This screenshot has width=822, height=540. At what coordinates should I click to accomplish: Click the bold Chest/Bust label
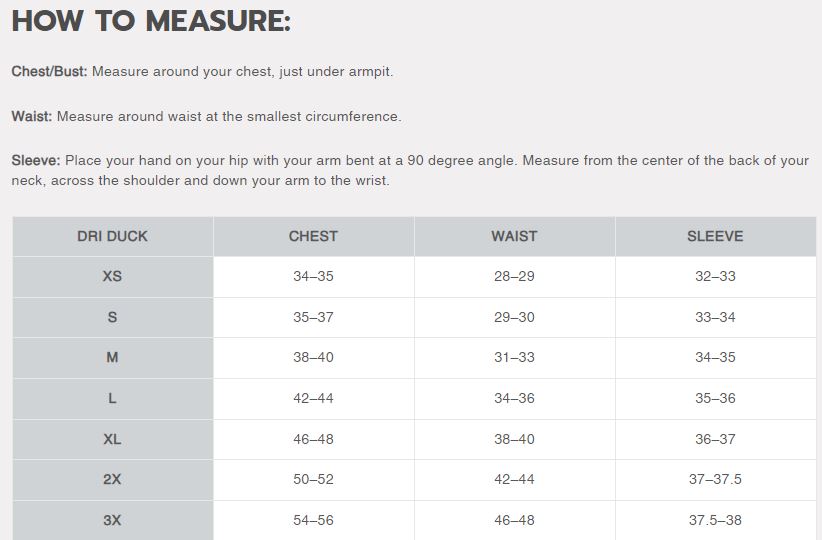[x=49, y=72]
